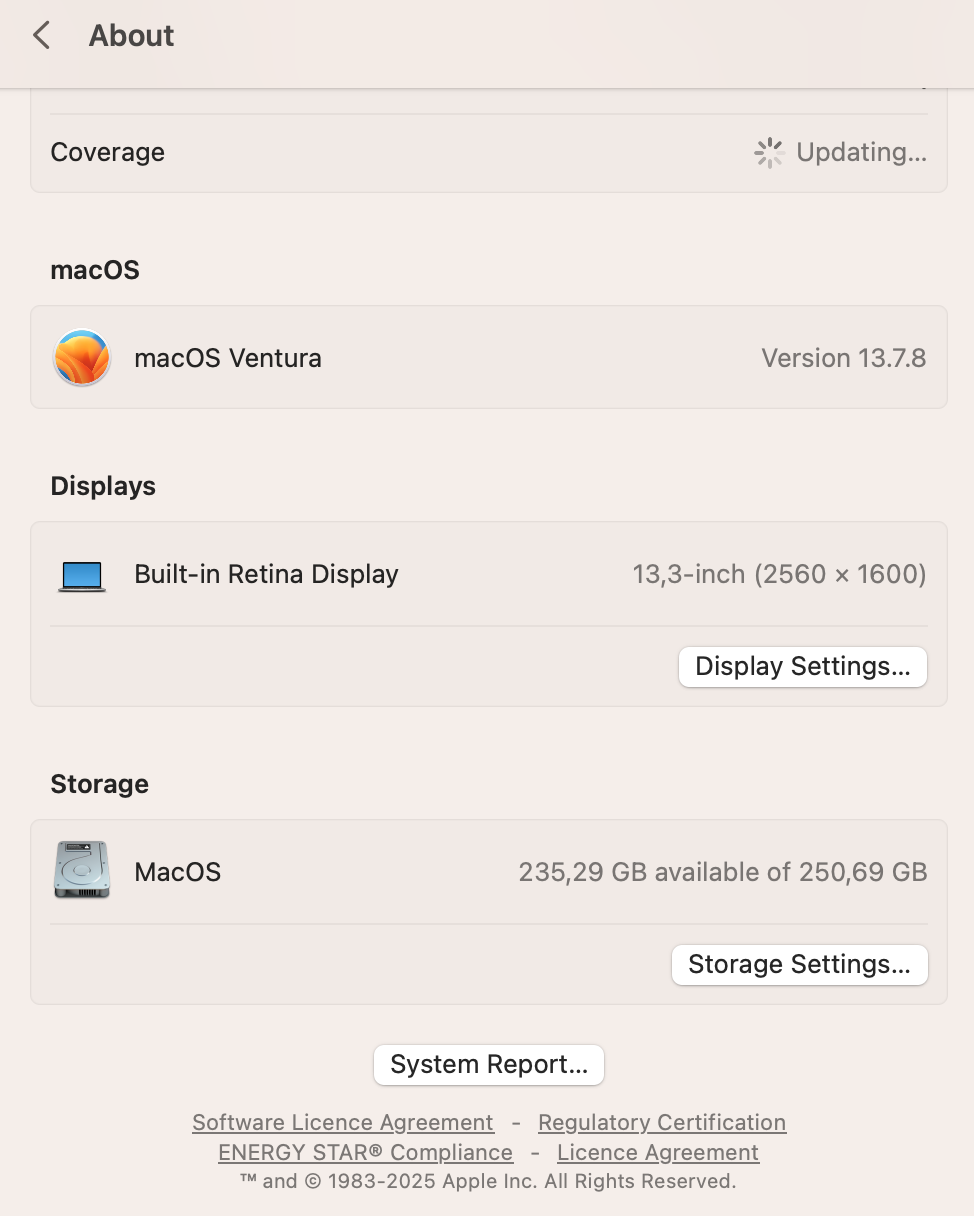Screen dimensions: 974x1216
Task: Open the Software Licence Agreement link
Action: [x=343, y=1122]
